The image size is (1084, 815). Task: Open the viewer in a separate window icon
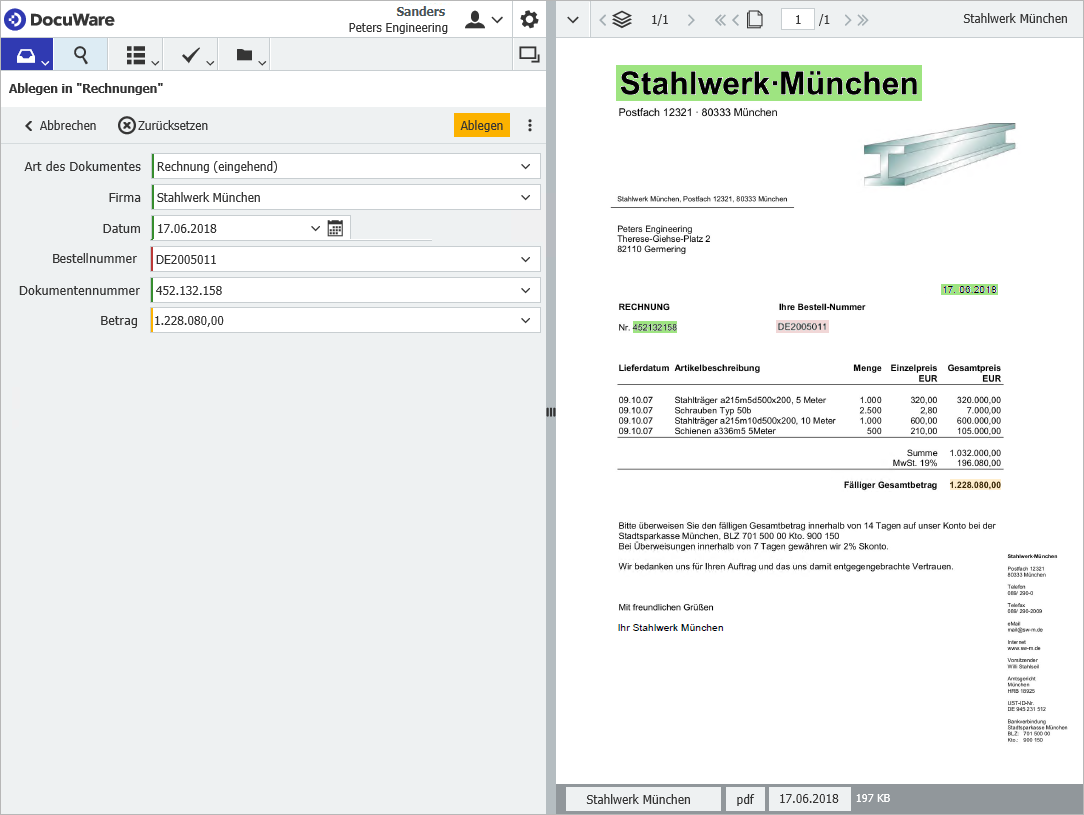point(528,54)
